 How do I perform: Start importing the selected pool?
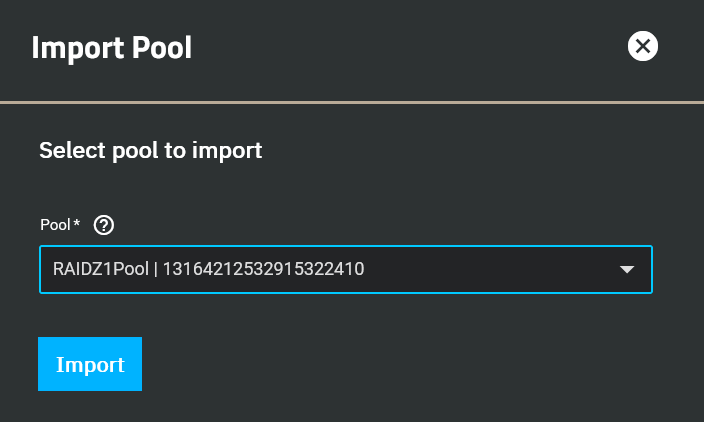tap(90, 364)
